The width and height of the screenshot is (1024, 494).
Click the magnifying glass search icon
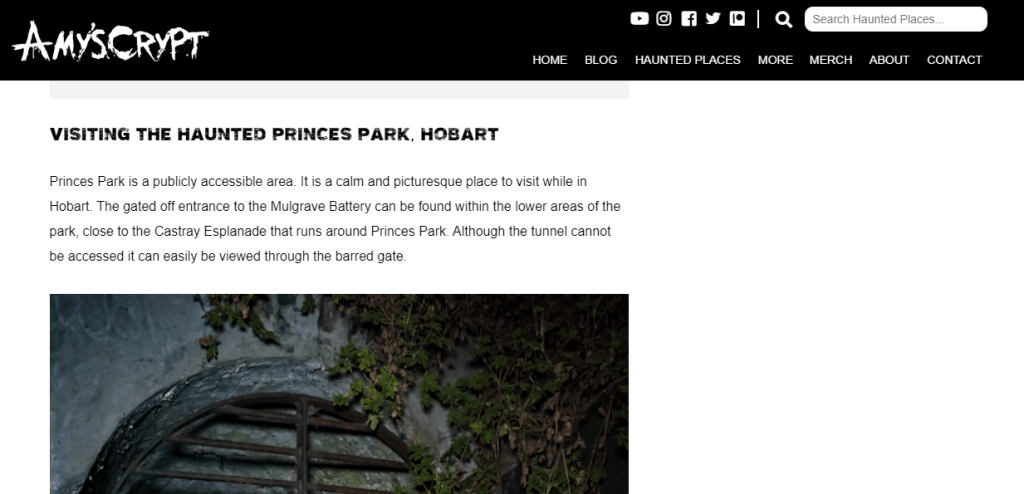tap(784, 19)
